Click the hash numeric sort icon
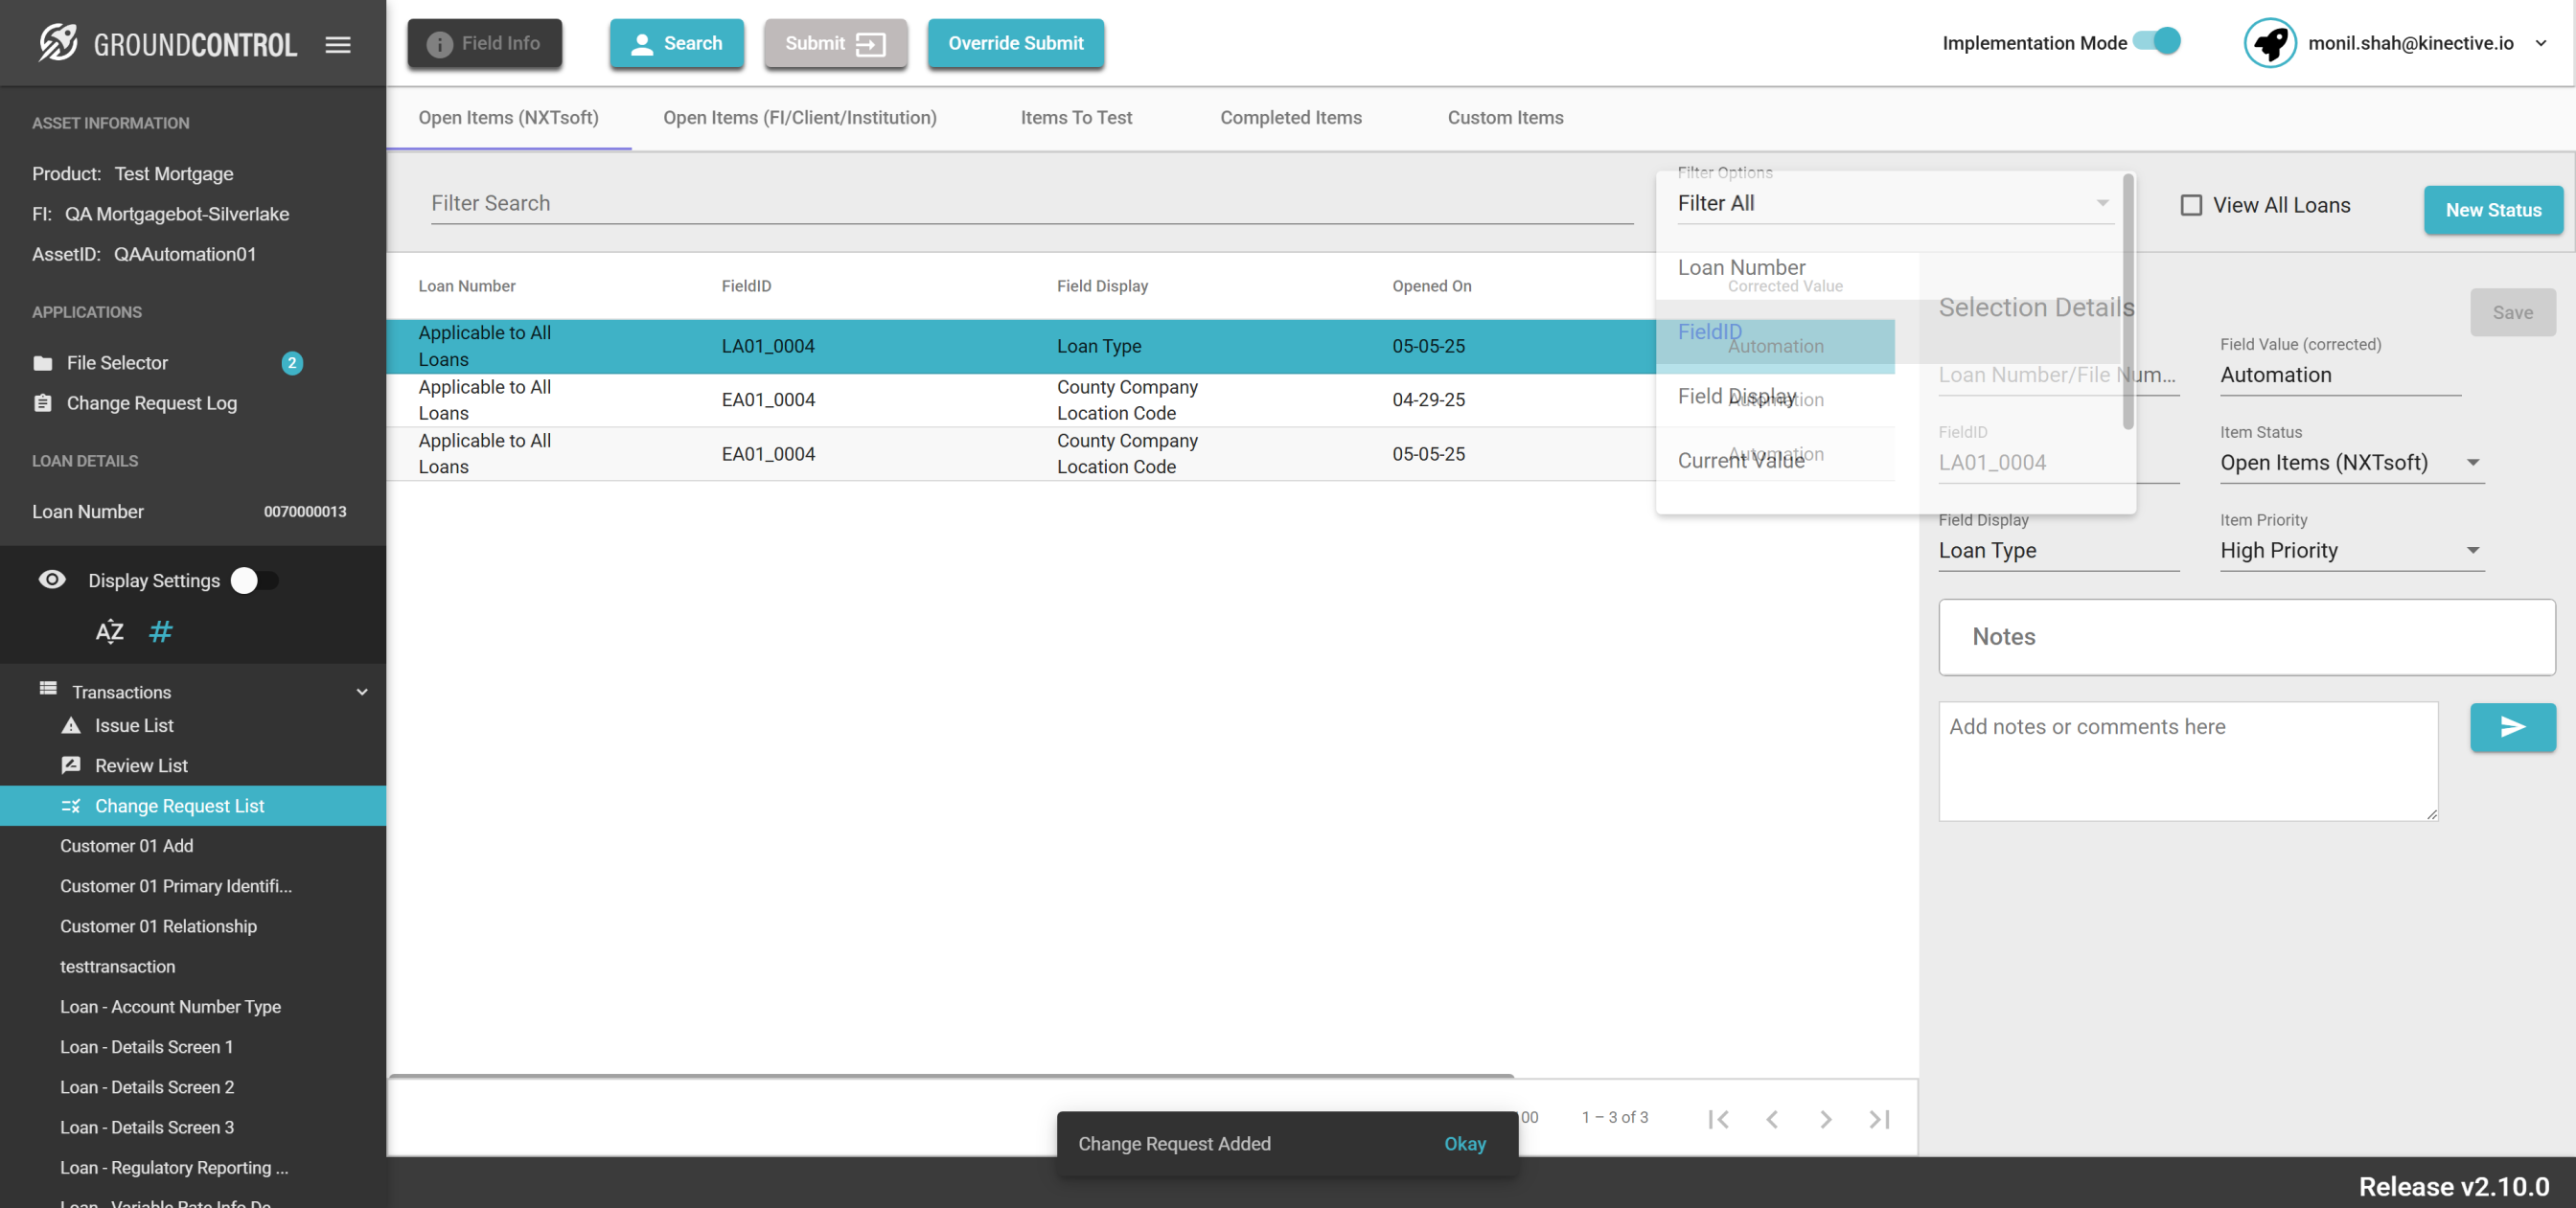 click(x=160, y=631)
